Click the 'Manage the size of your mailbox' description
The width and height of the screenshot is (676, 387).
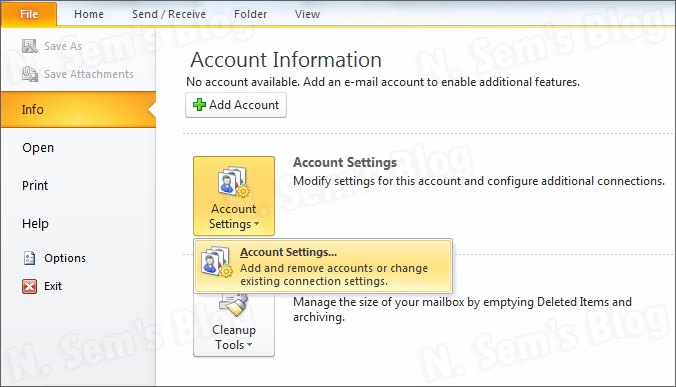pos(462,309)
